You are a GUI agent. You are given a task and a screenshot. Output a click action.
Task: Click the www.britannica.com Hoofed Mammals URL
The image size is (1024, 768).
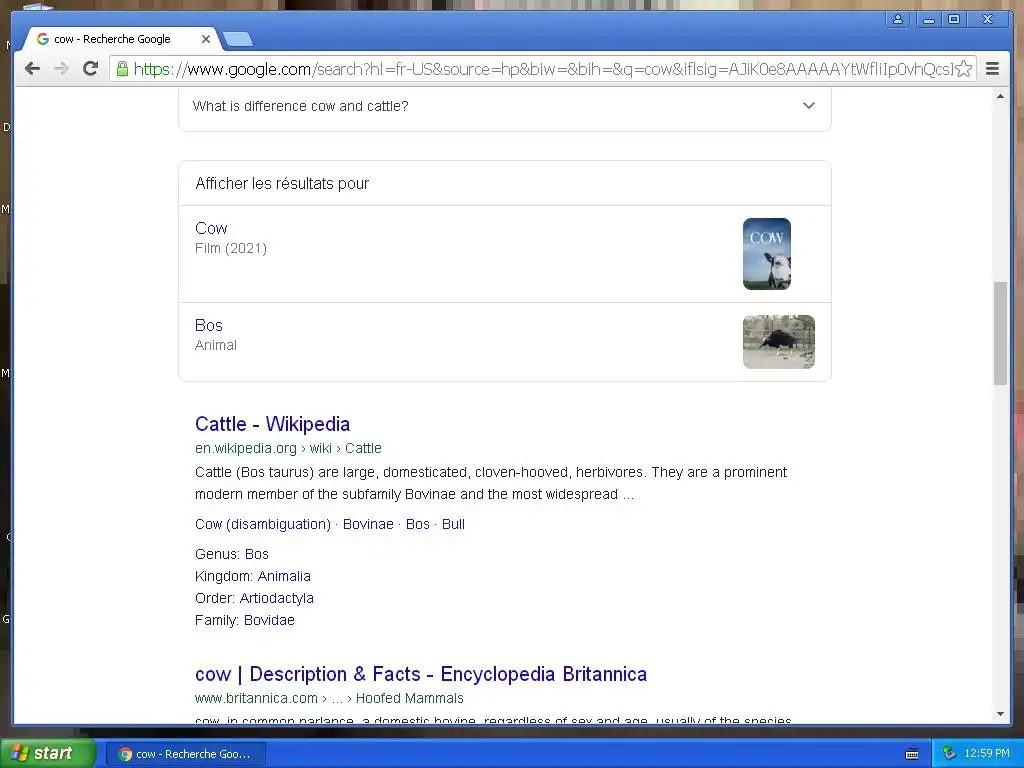[x=329, y=698]
